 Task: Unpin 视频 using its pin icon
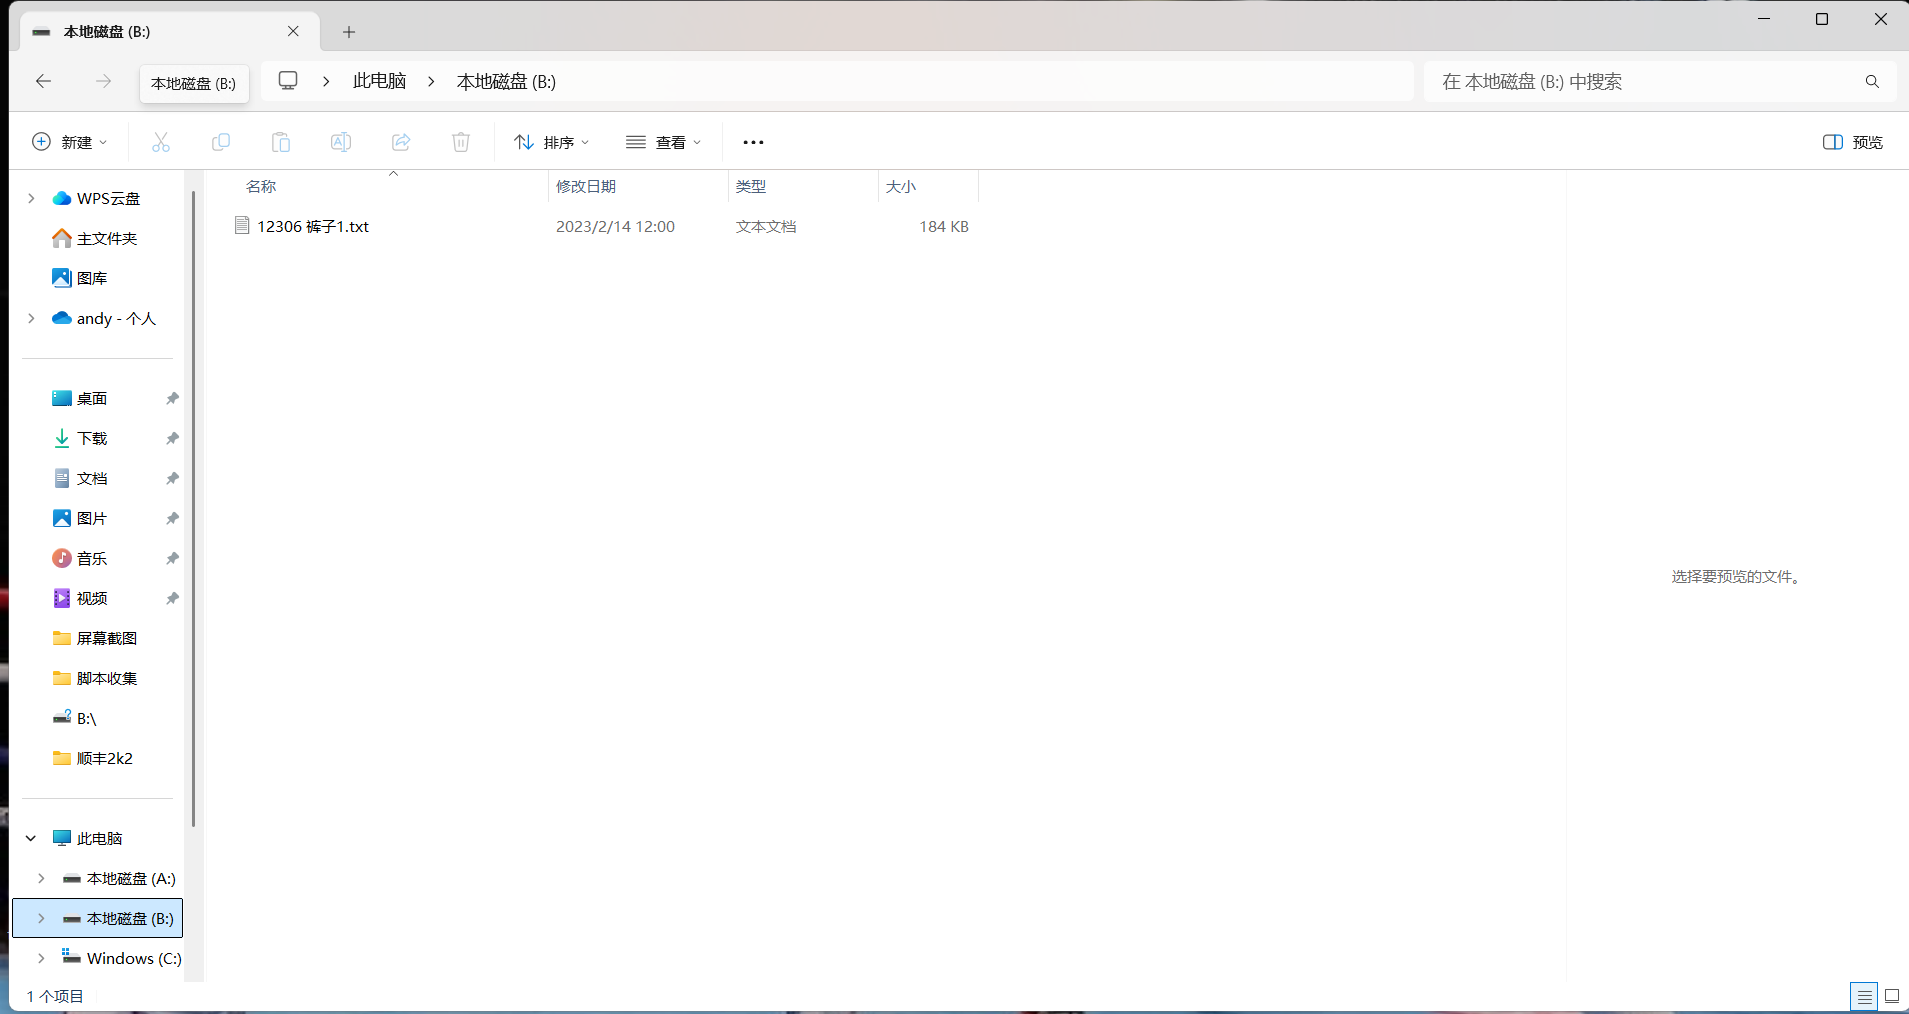[172, 598]
